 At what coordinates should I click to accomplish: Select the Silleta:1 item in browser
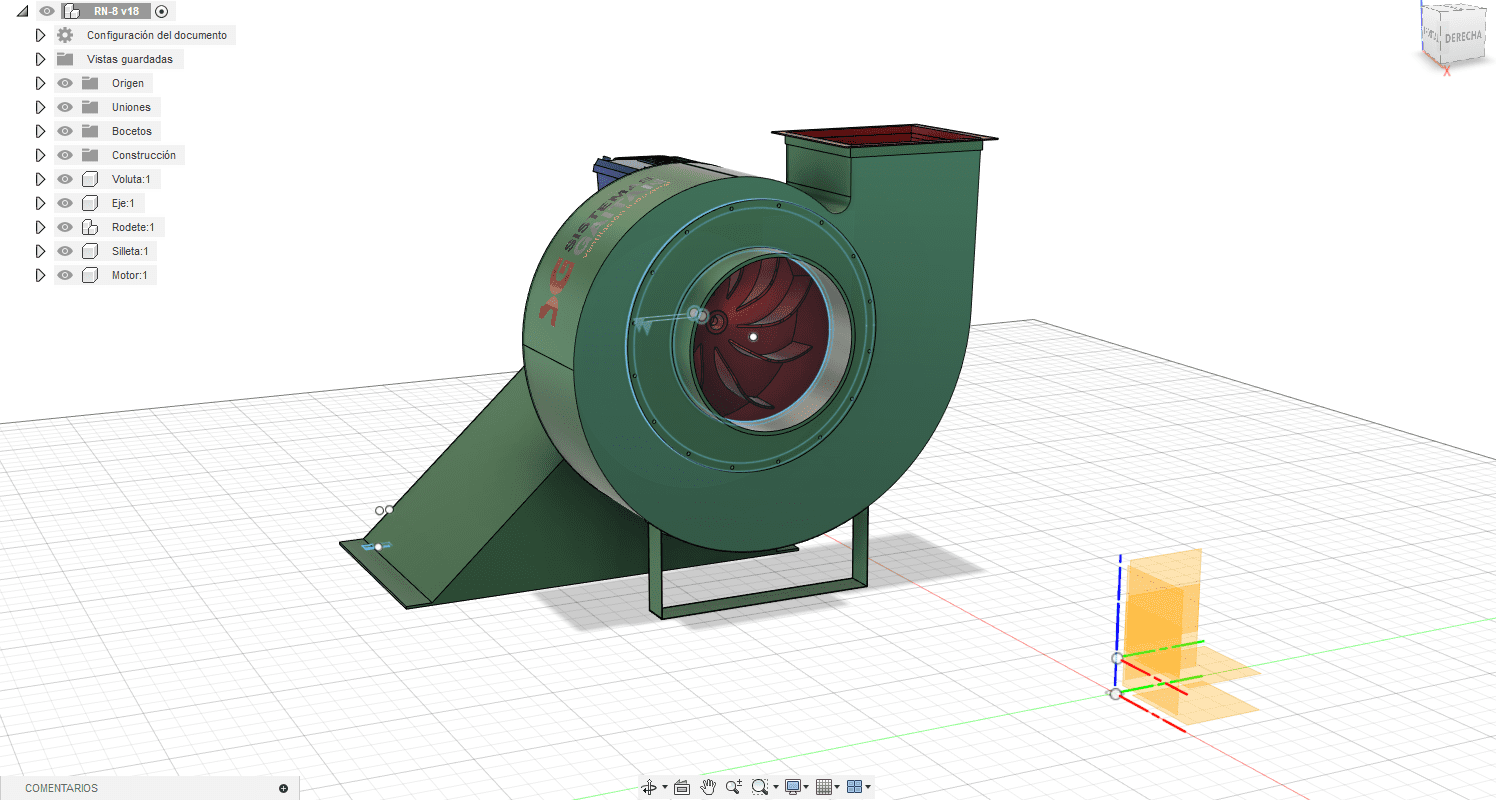pyautogui.click(x=130, y=251)
